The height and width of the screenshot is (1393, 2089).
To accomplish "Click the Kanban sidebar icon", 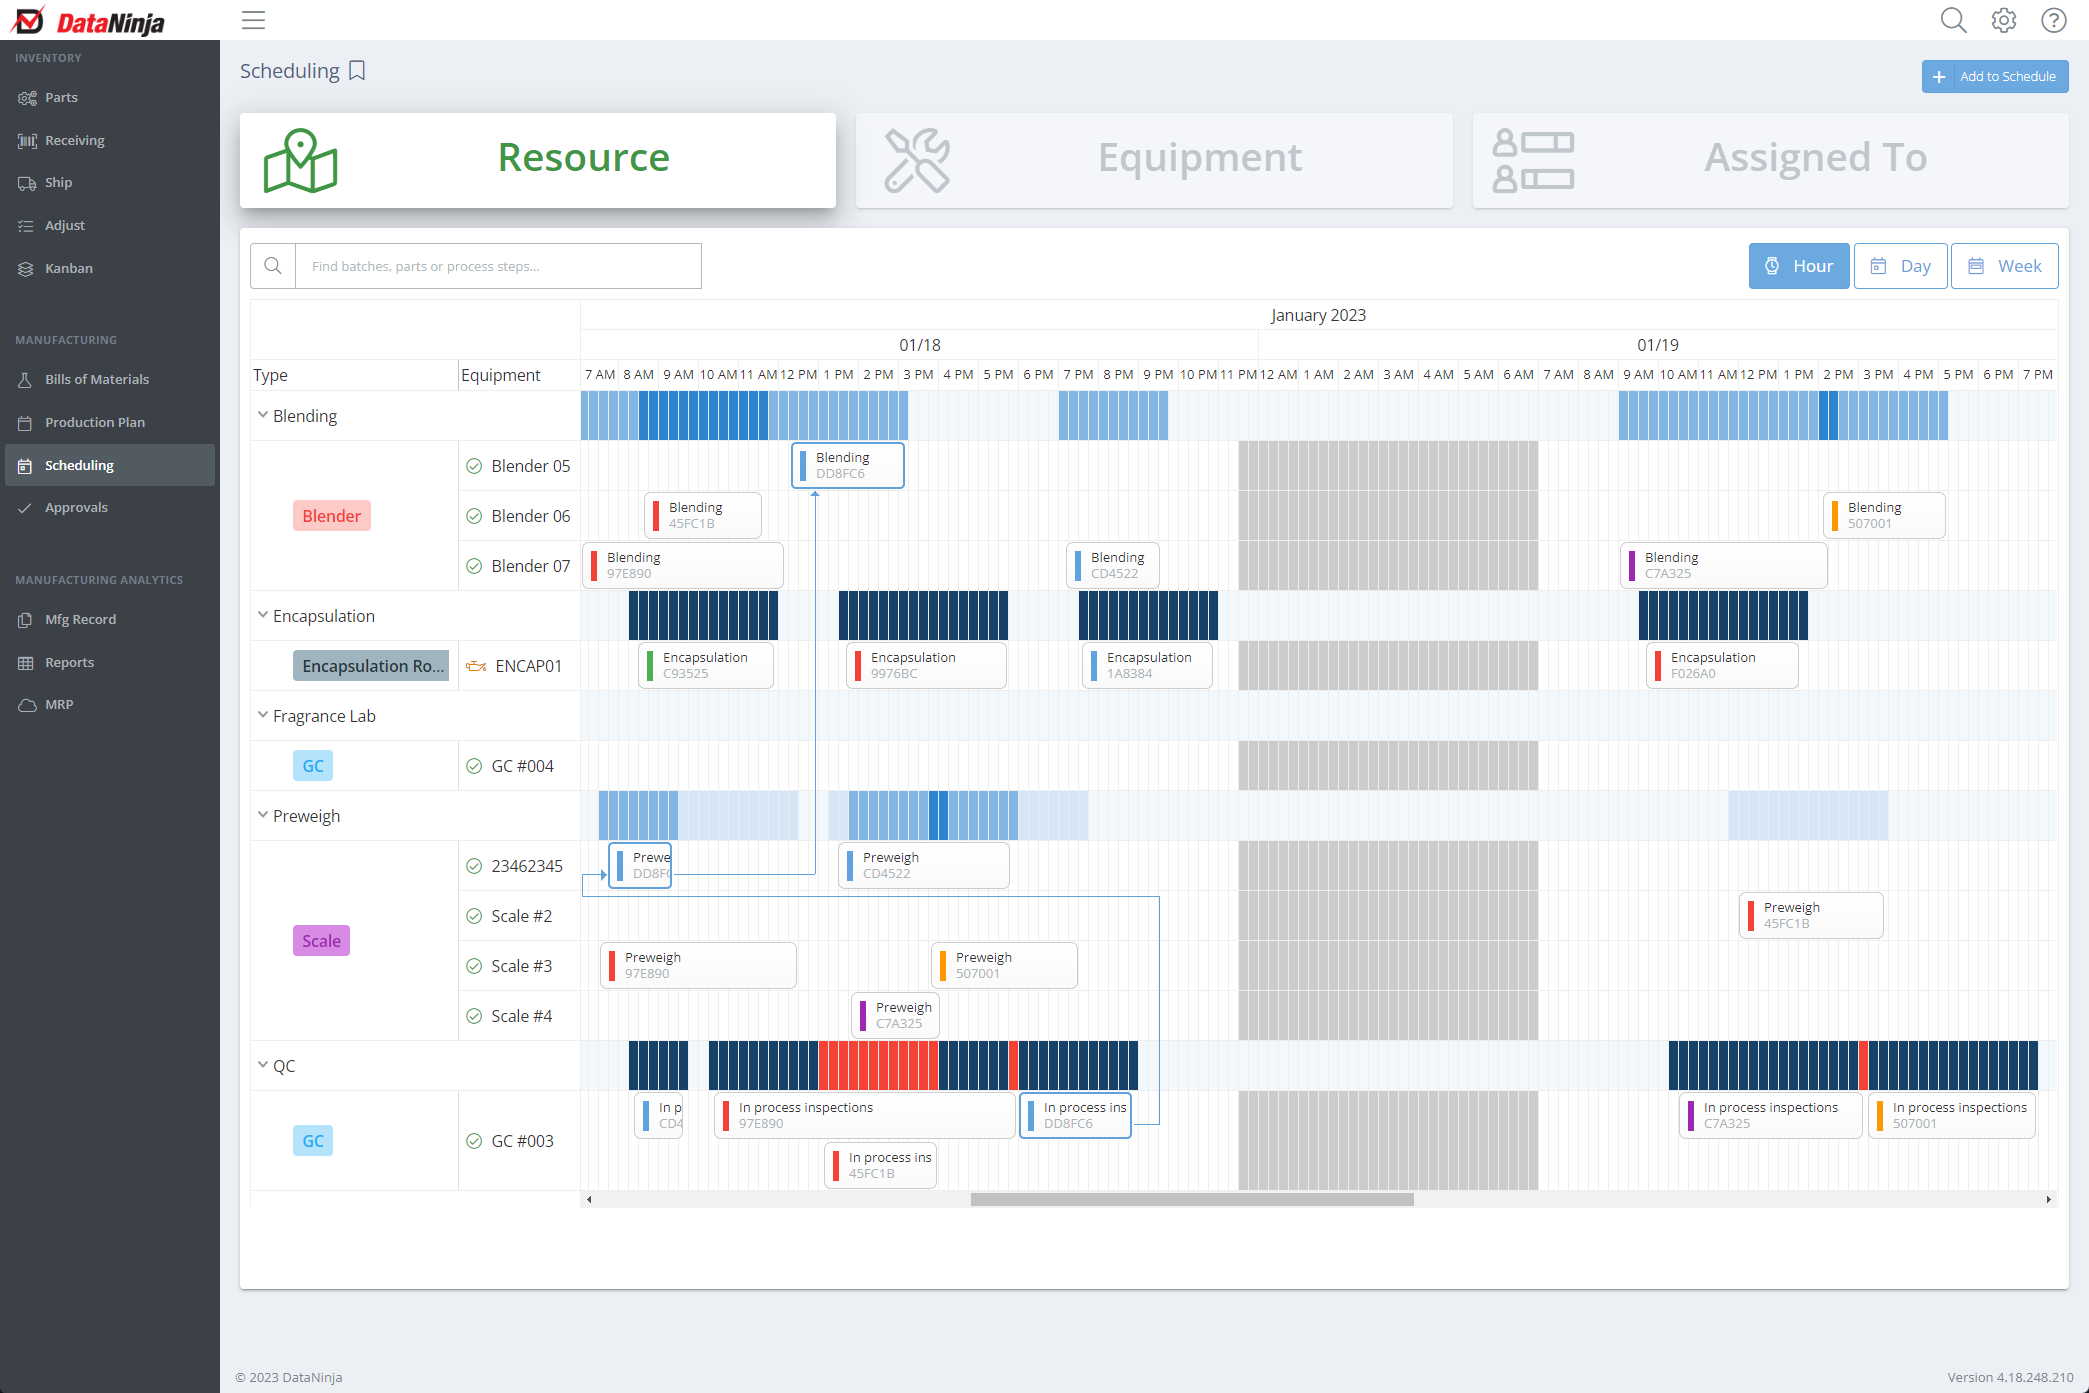I will pyautogui.click(x=26, y=268).
